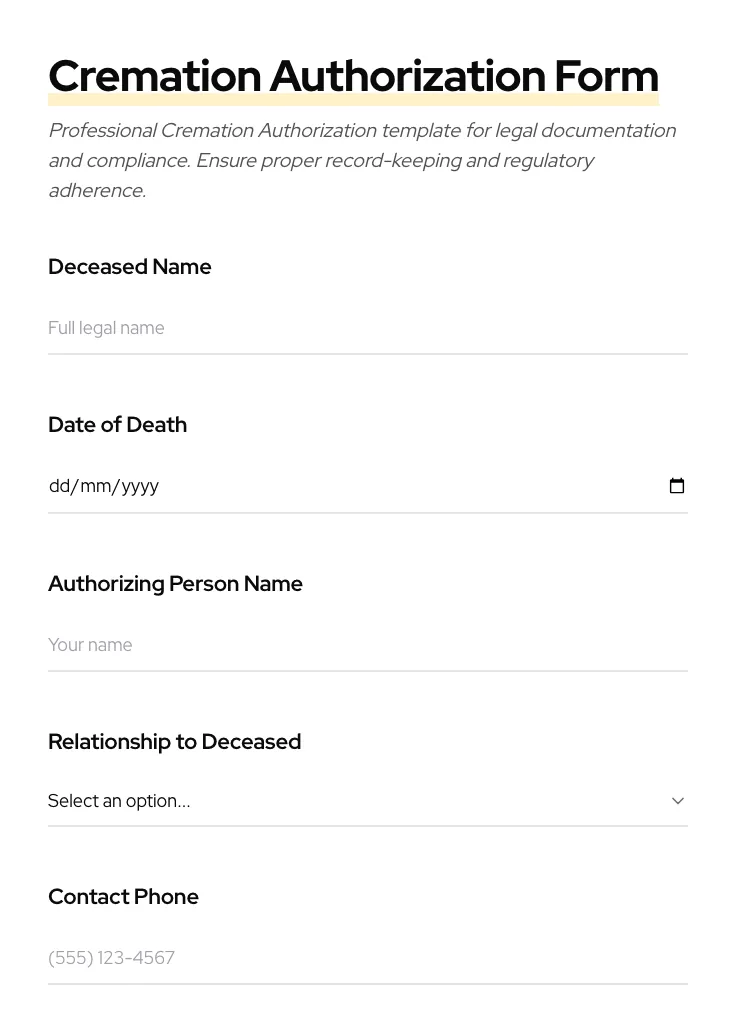Select the '(555) 123-4567' phone field

[368, 958]
